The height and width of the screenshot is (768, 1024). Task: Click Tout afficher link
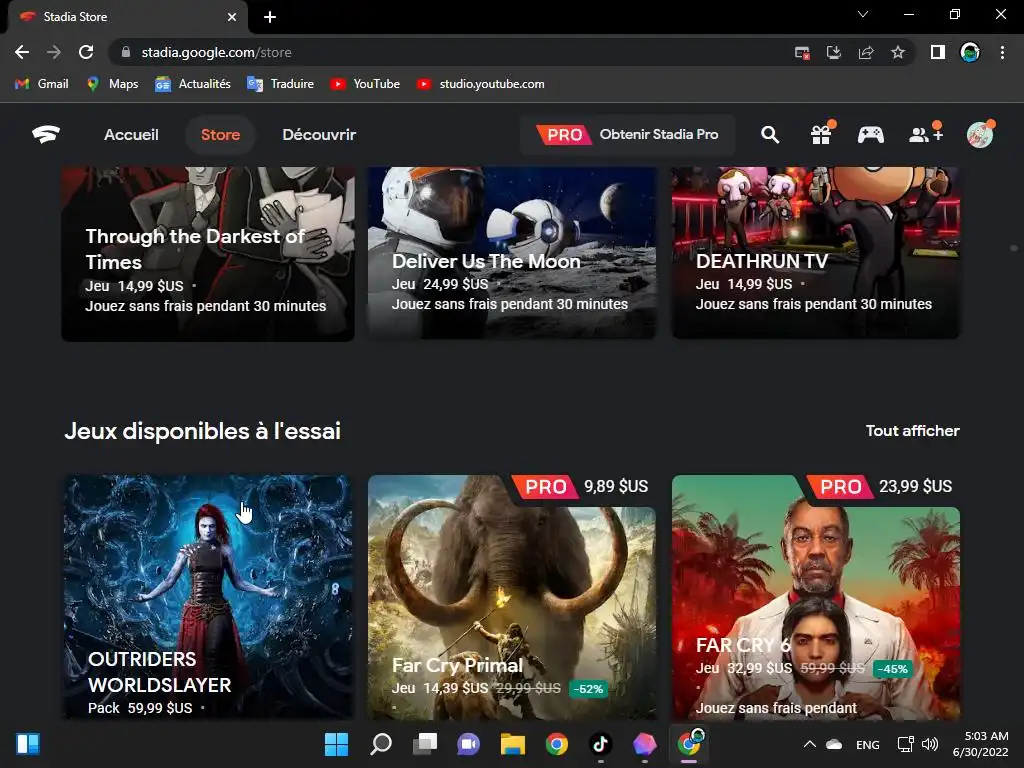tap(912, 430)
